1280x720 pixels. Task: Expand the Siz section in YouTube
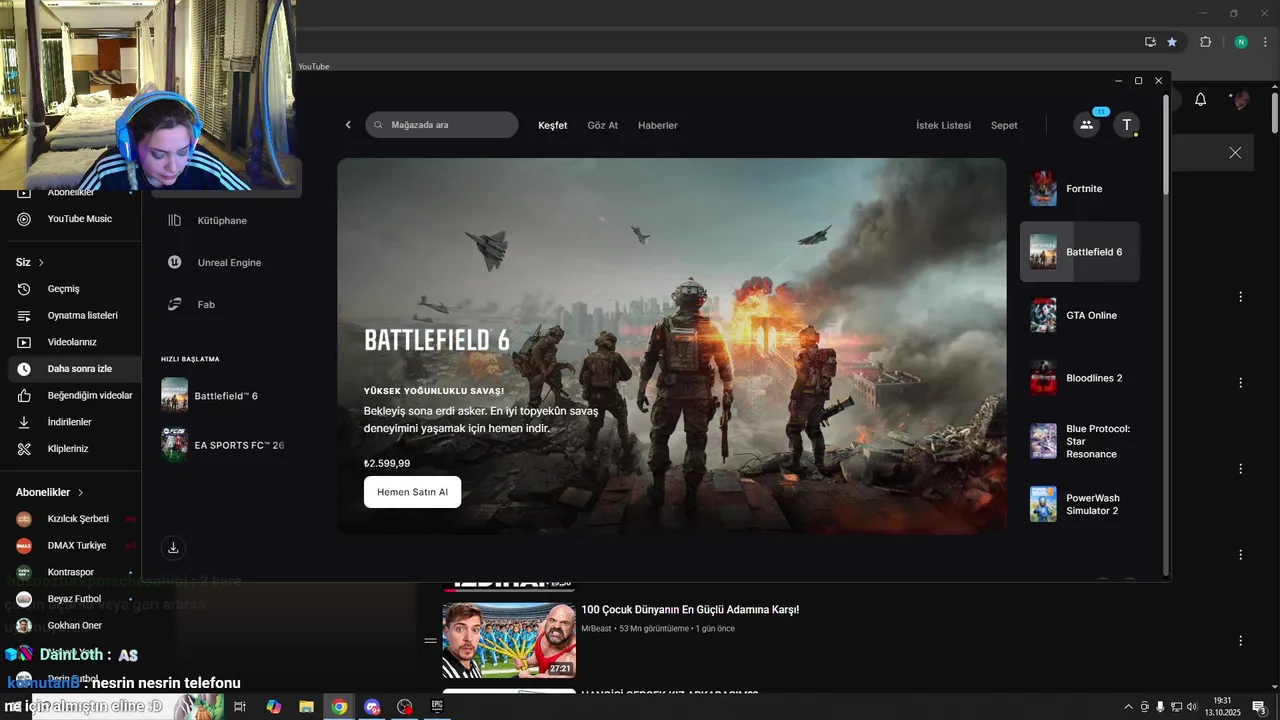click(30, 262)
